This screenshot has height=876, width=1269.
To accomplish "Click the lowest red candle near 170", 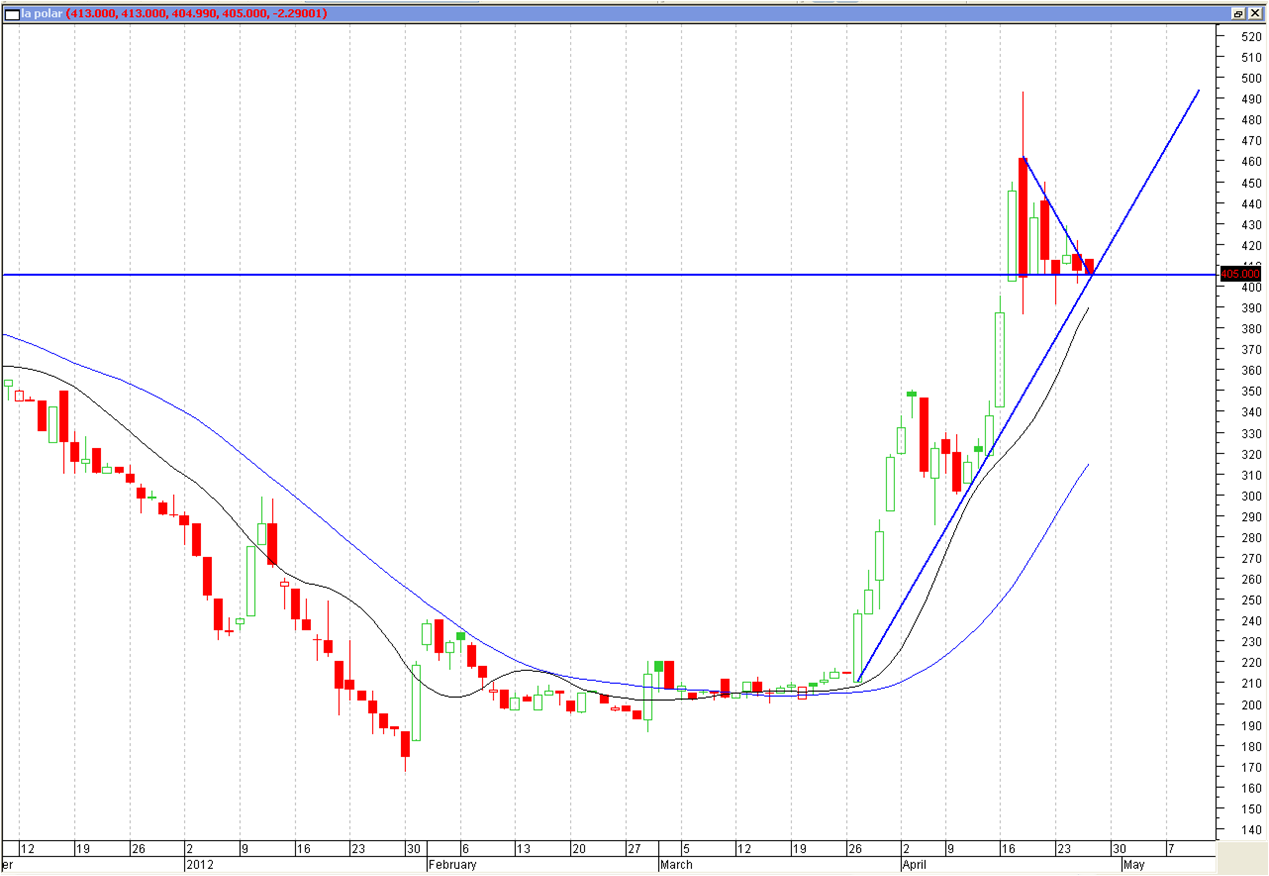I will coord(405,744).
